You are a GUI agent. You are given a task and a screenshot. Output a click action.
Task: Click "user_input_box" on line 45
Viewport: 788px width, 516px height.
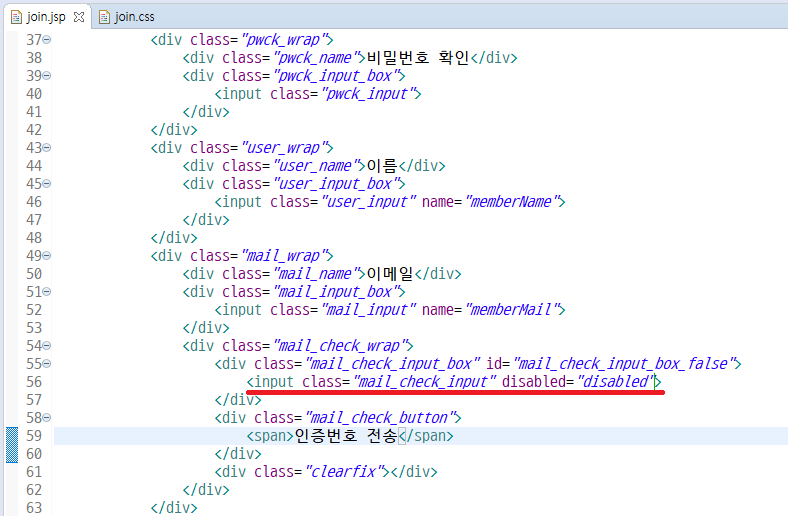click(338, 184)
